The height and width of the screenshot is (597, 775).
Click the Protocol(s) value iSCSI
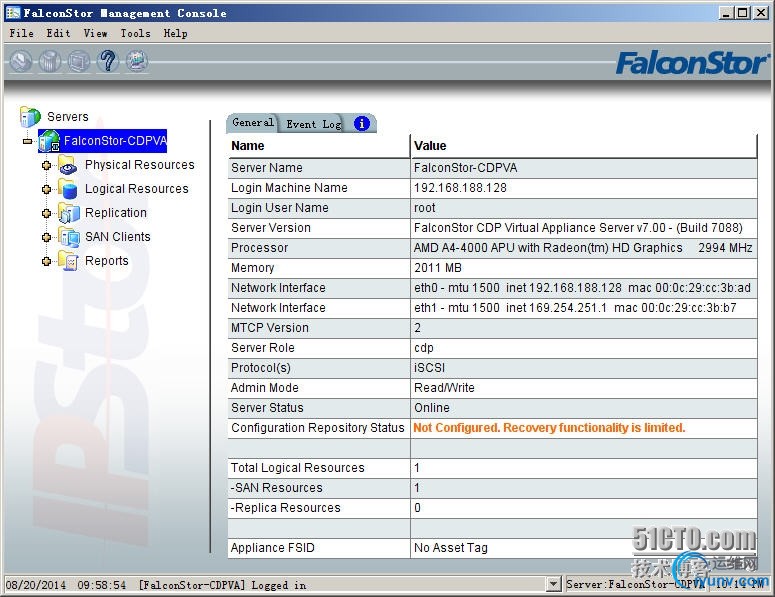(x=430, y=368)
